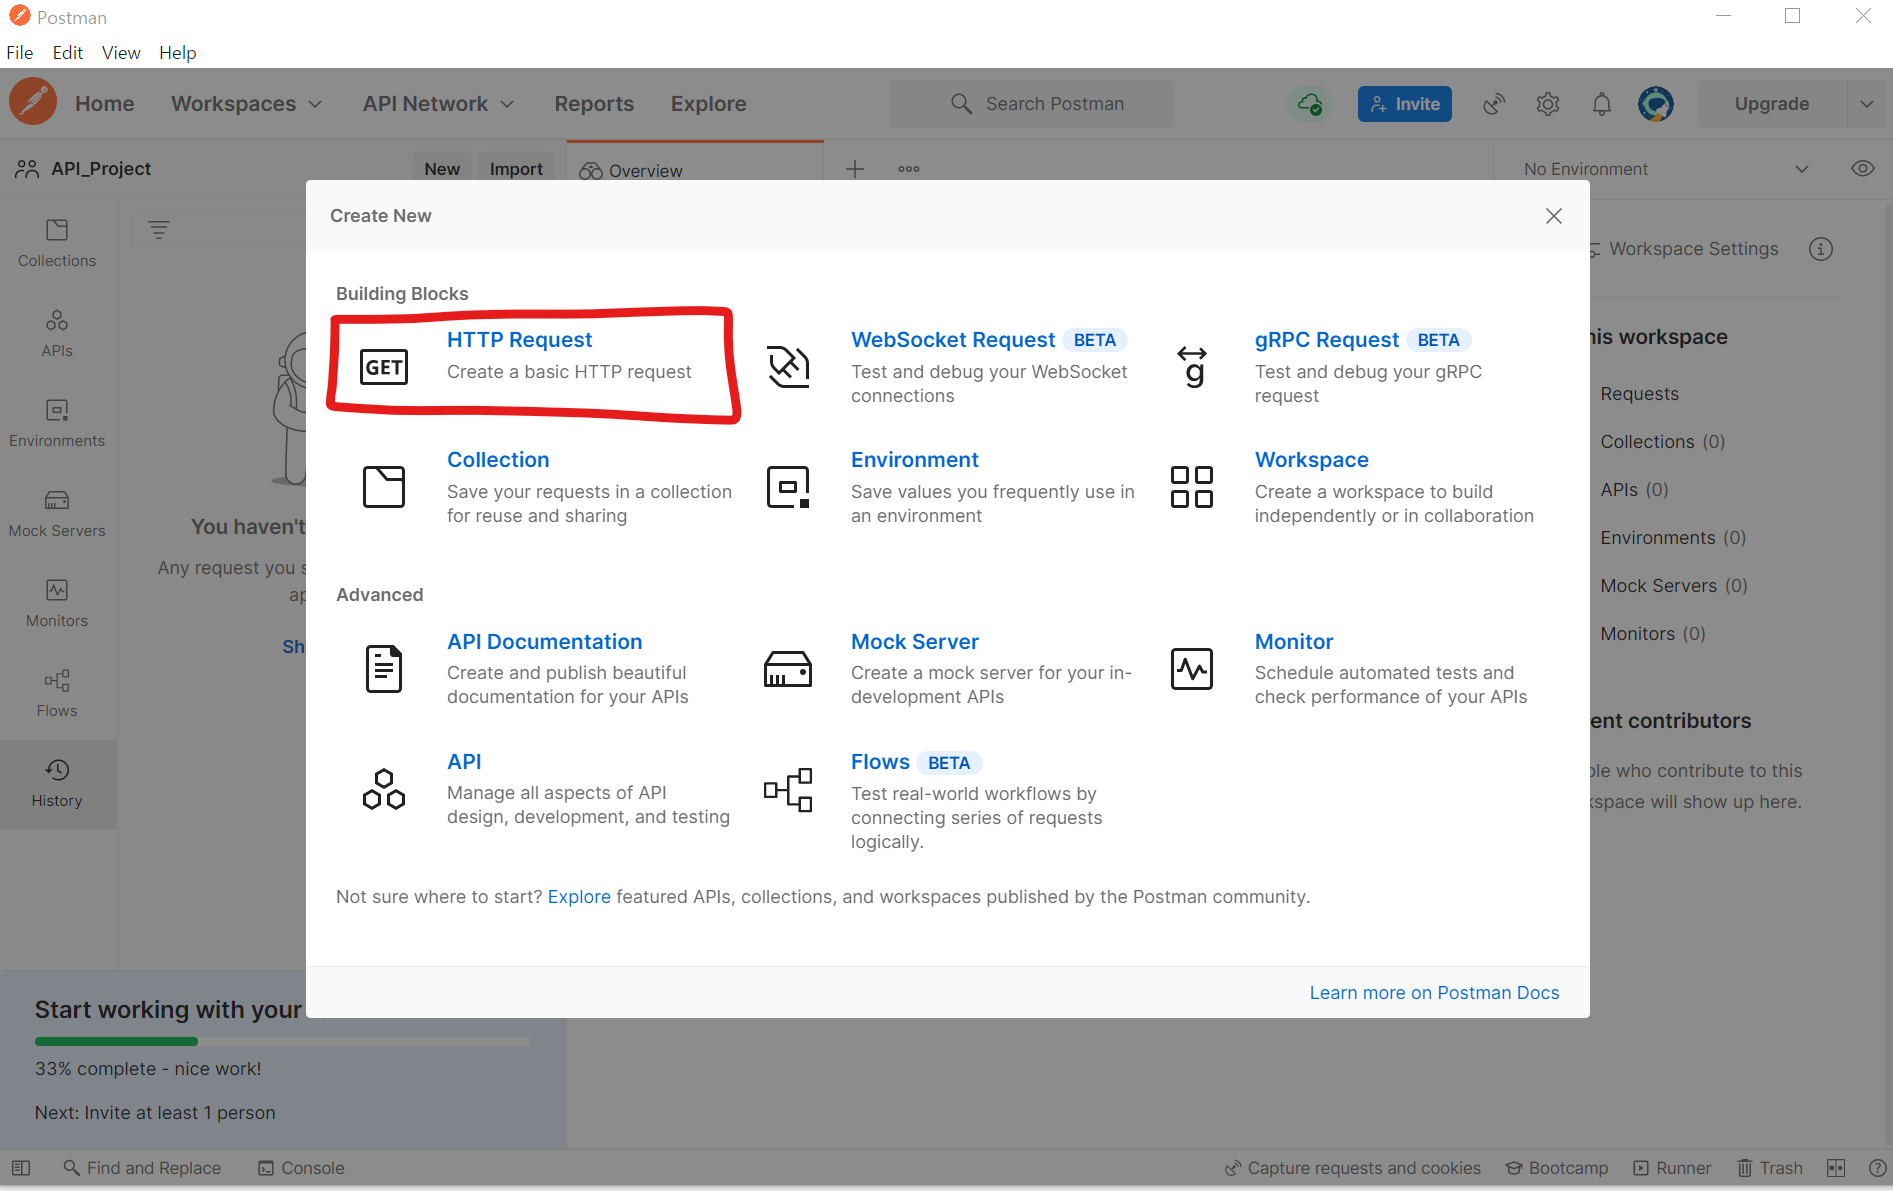
Task: Click the Collection folder icon in dialog
Action: (x=384, y=487)
